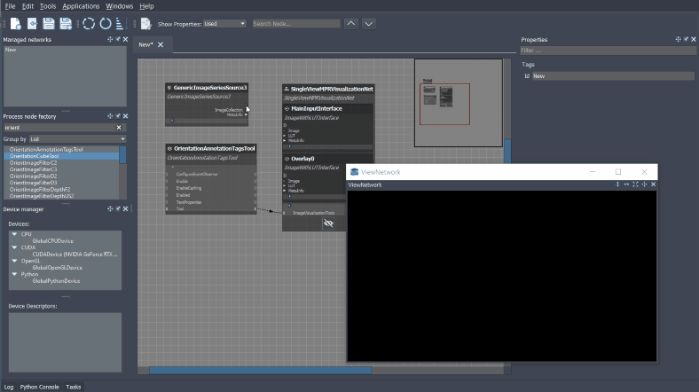This screenshot has width=699, height=392.
Task: Open the File menu
Action: (x=10, y=6)
